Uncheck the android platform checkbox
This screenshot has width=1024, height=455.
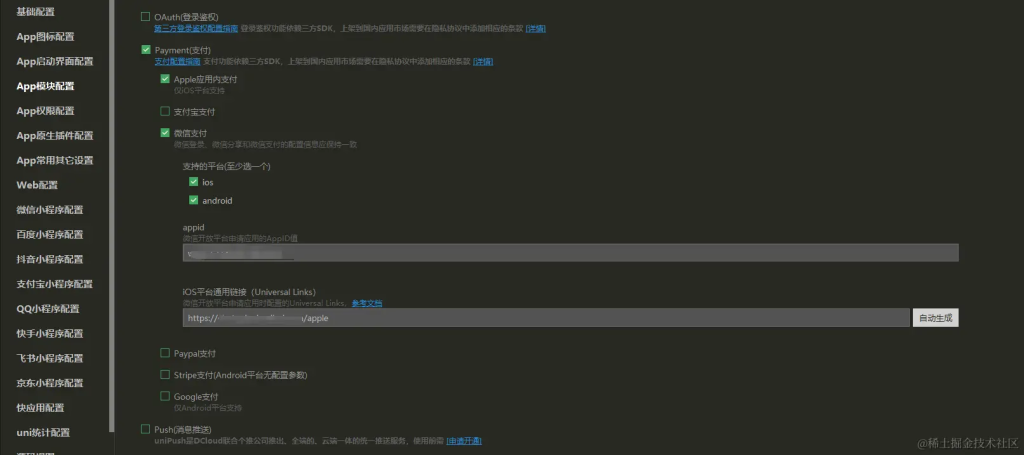tap(193, 200)
